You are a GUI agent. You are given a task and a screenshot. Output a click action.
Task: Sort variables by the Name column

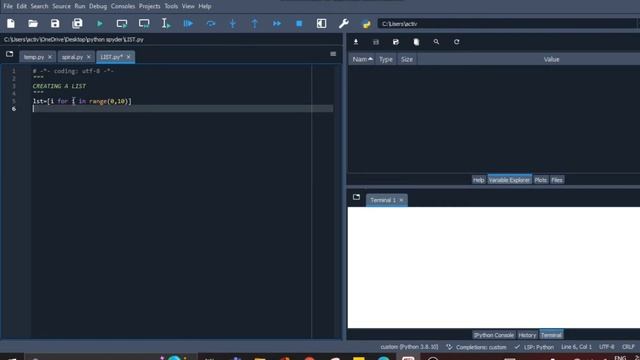coord(362,60)
